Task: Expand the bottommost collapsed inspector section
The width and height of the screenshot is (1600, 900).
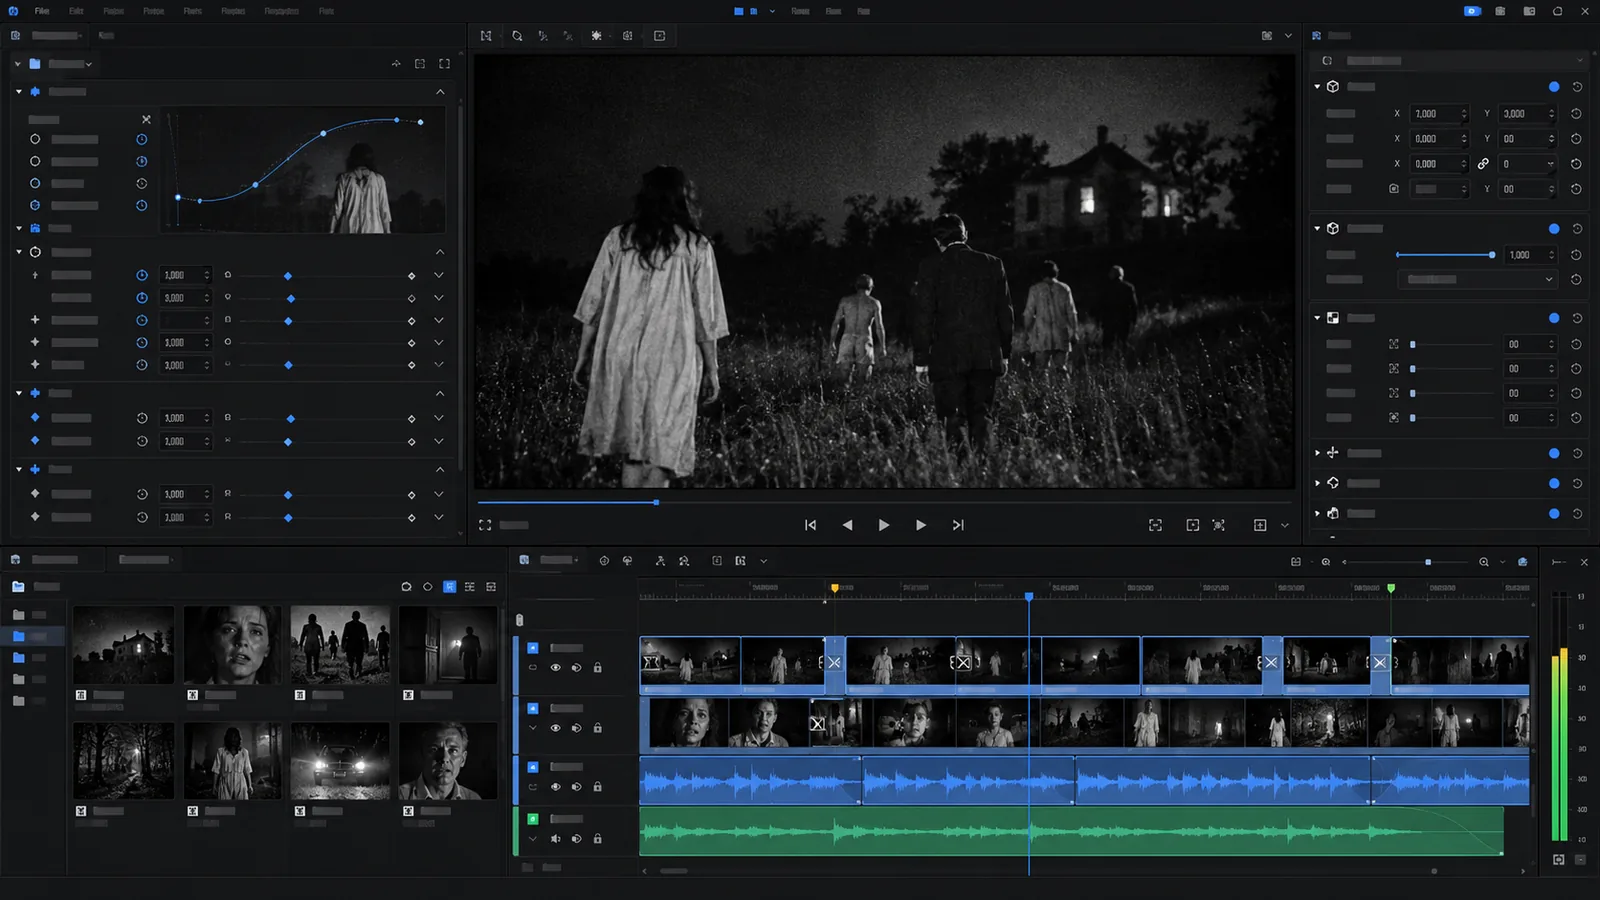Action: [1317, 514]
